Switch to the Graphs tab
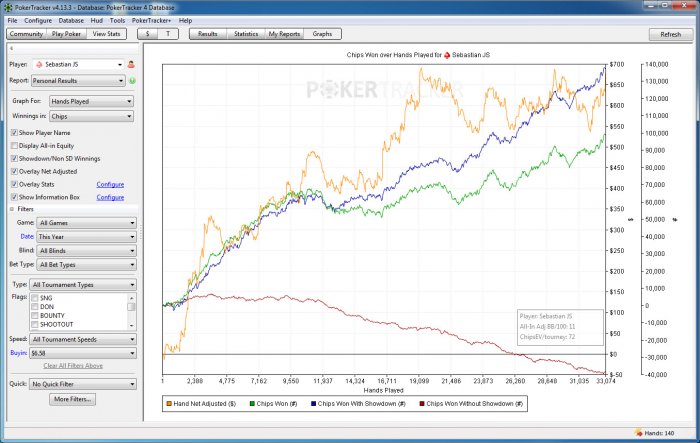Screen dimensions: 700x443 (322, 34)
